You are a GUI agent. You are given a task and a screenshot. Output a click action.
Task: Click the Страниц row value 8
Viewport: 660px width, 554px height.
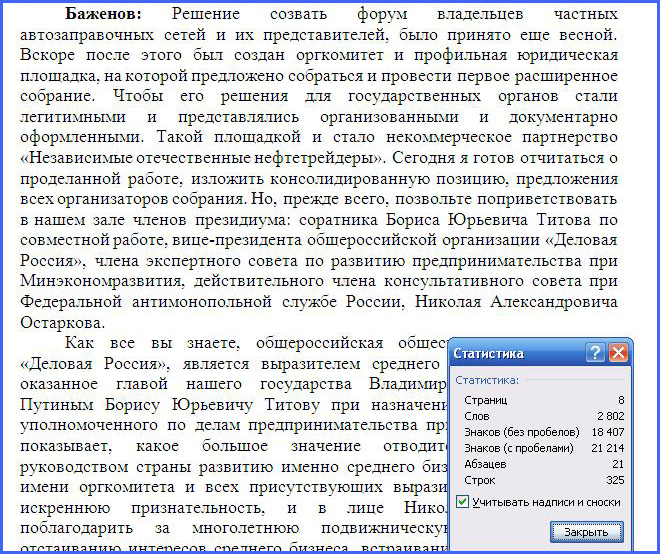[x=621, y=400]
